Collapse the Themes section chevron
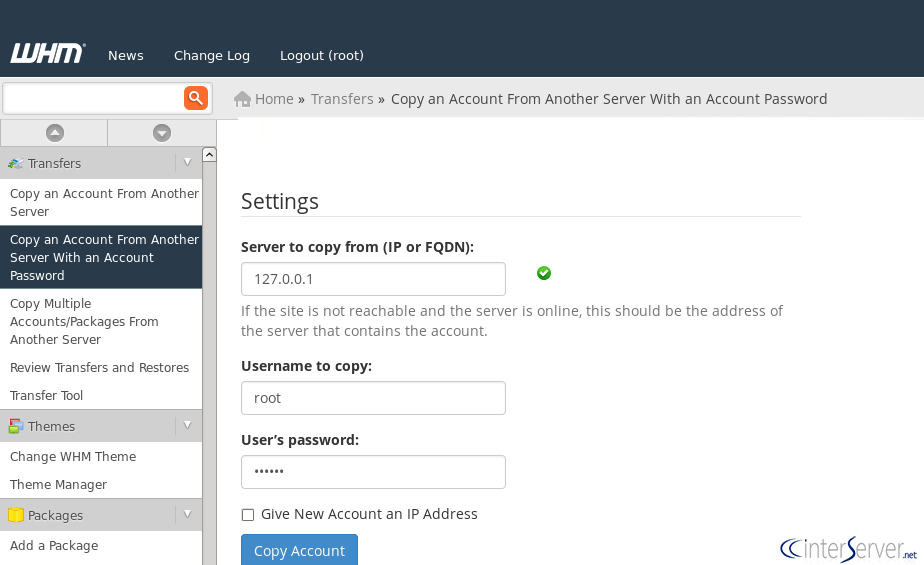Viewport: 924px width, 565px height. (x=187, y=425)
